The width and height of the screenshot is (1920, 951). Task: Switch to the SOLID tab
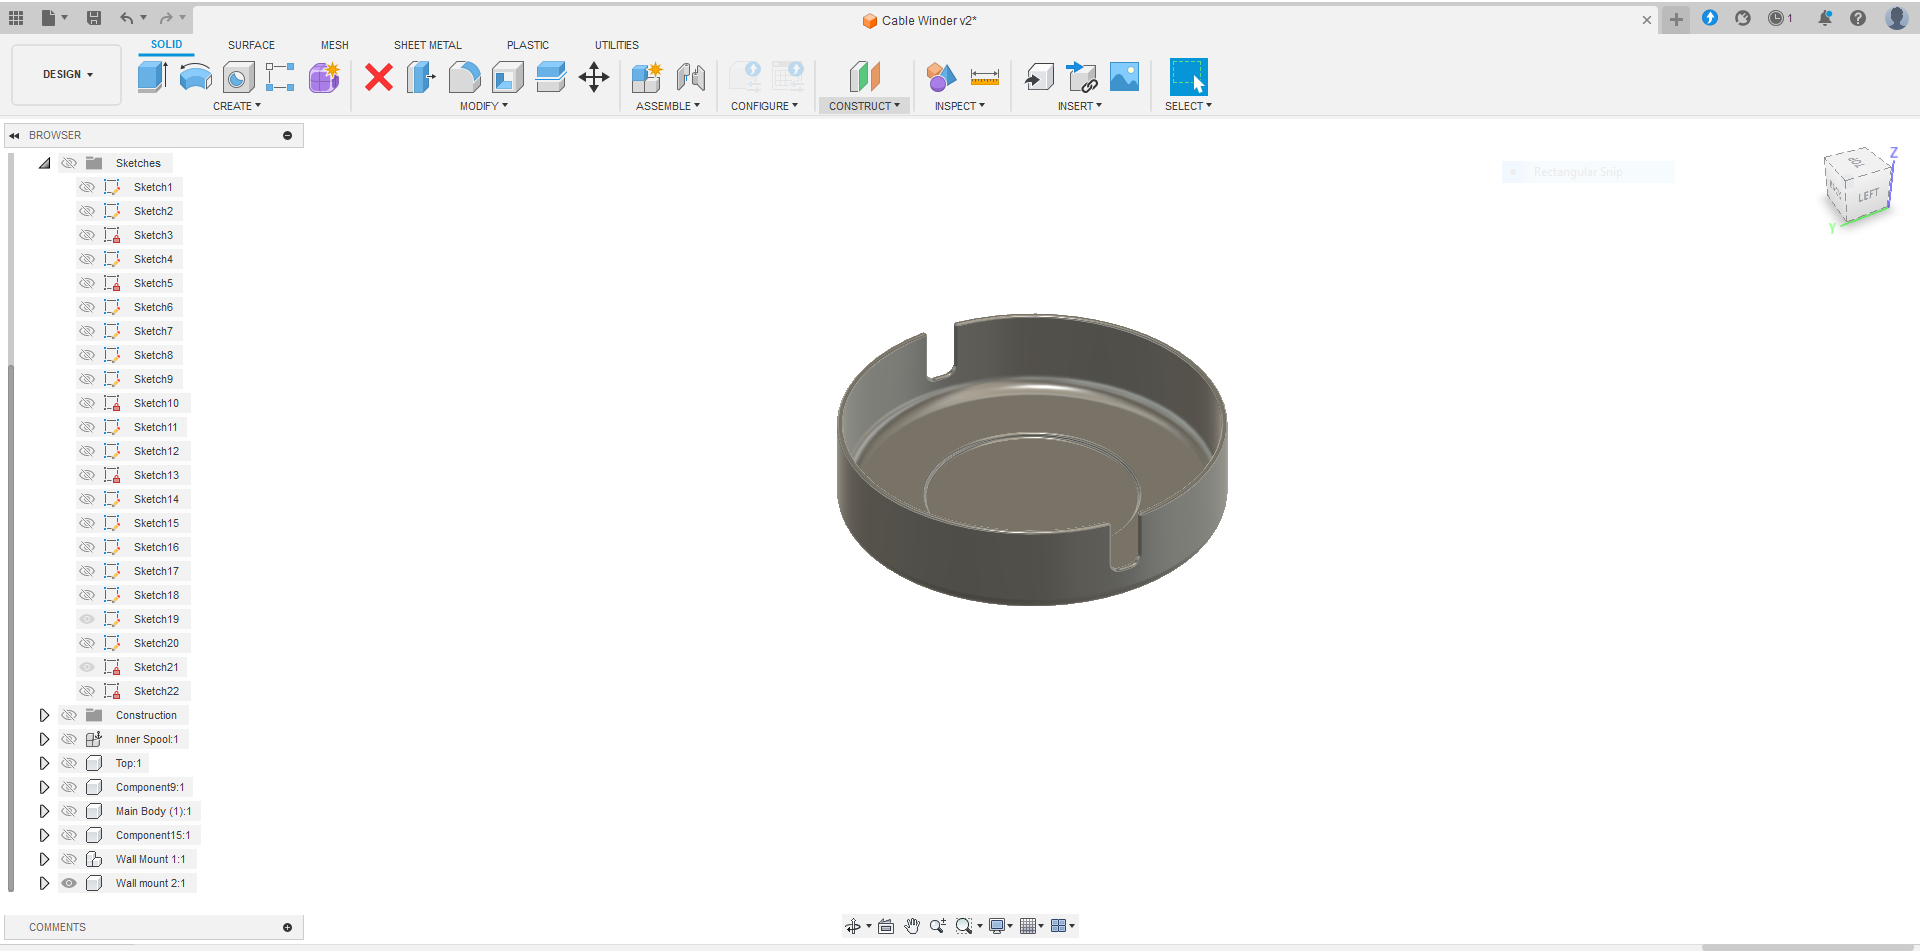coord(167,45)
